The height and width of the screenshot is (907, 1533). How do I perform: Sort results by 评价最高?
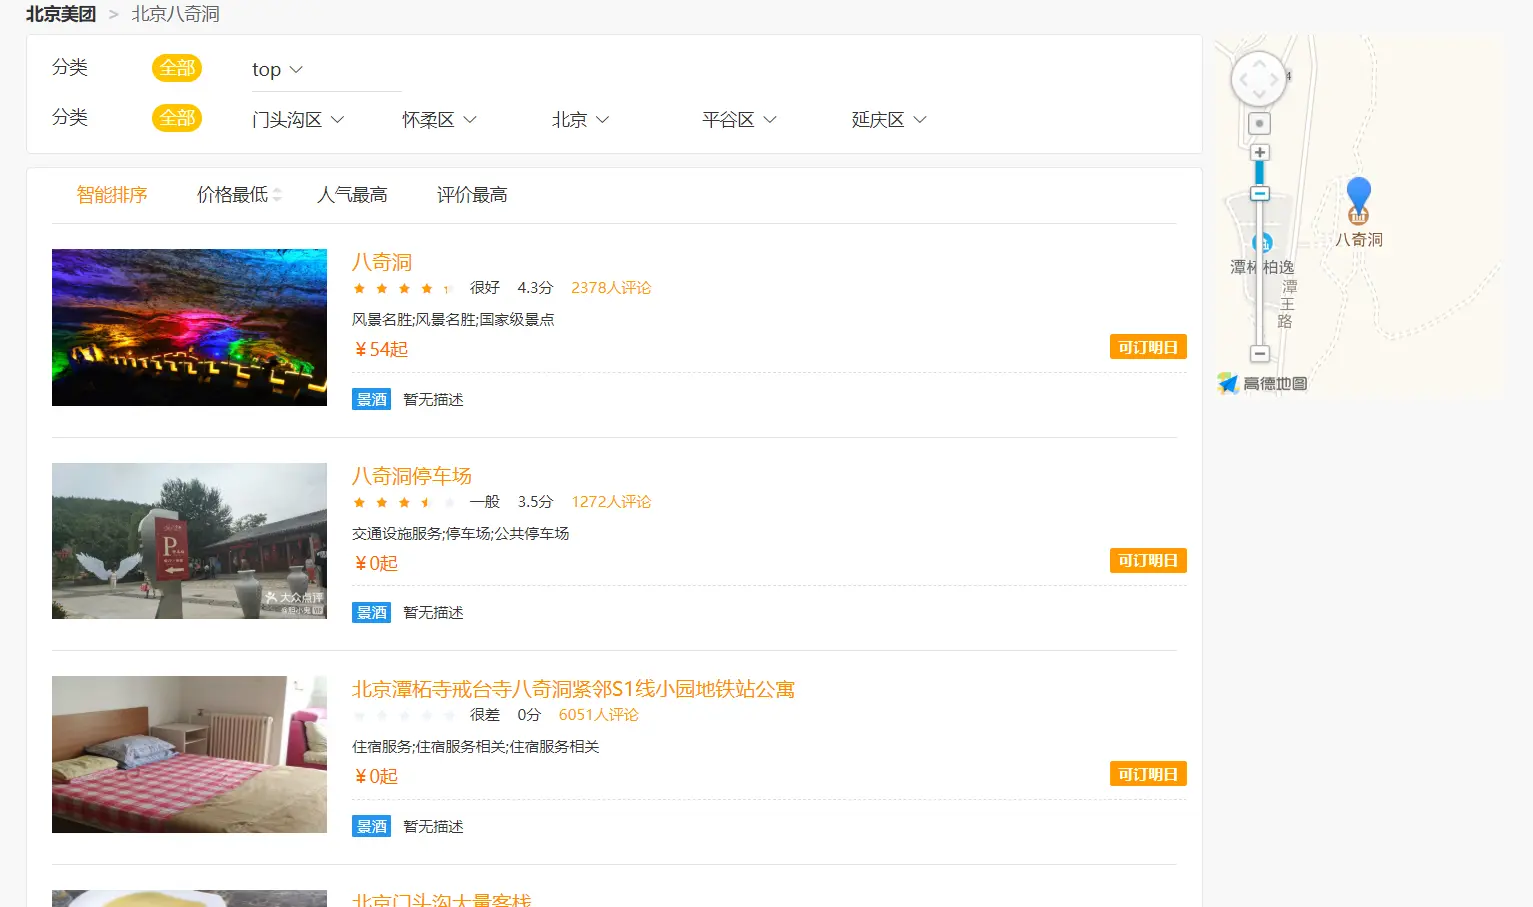pyautogui.click(x=472, y=195)
